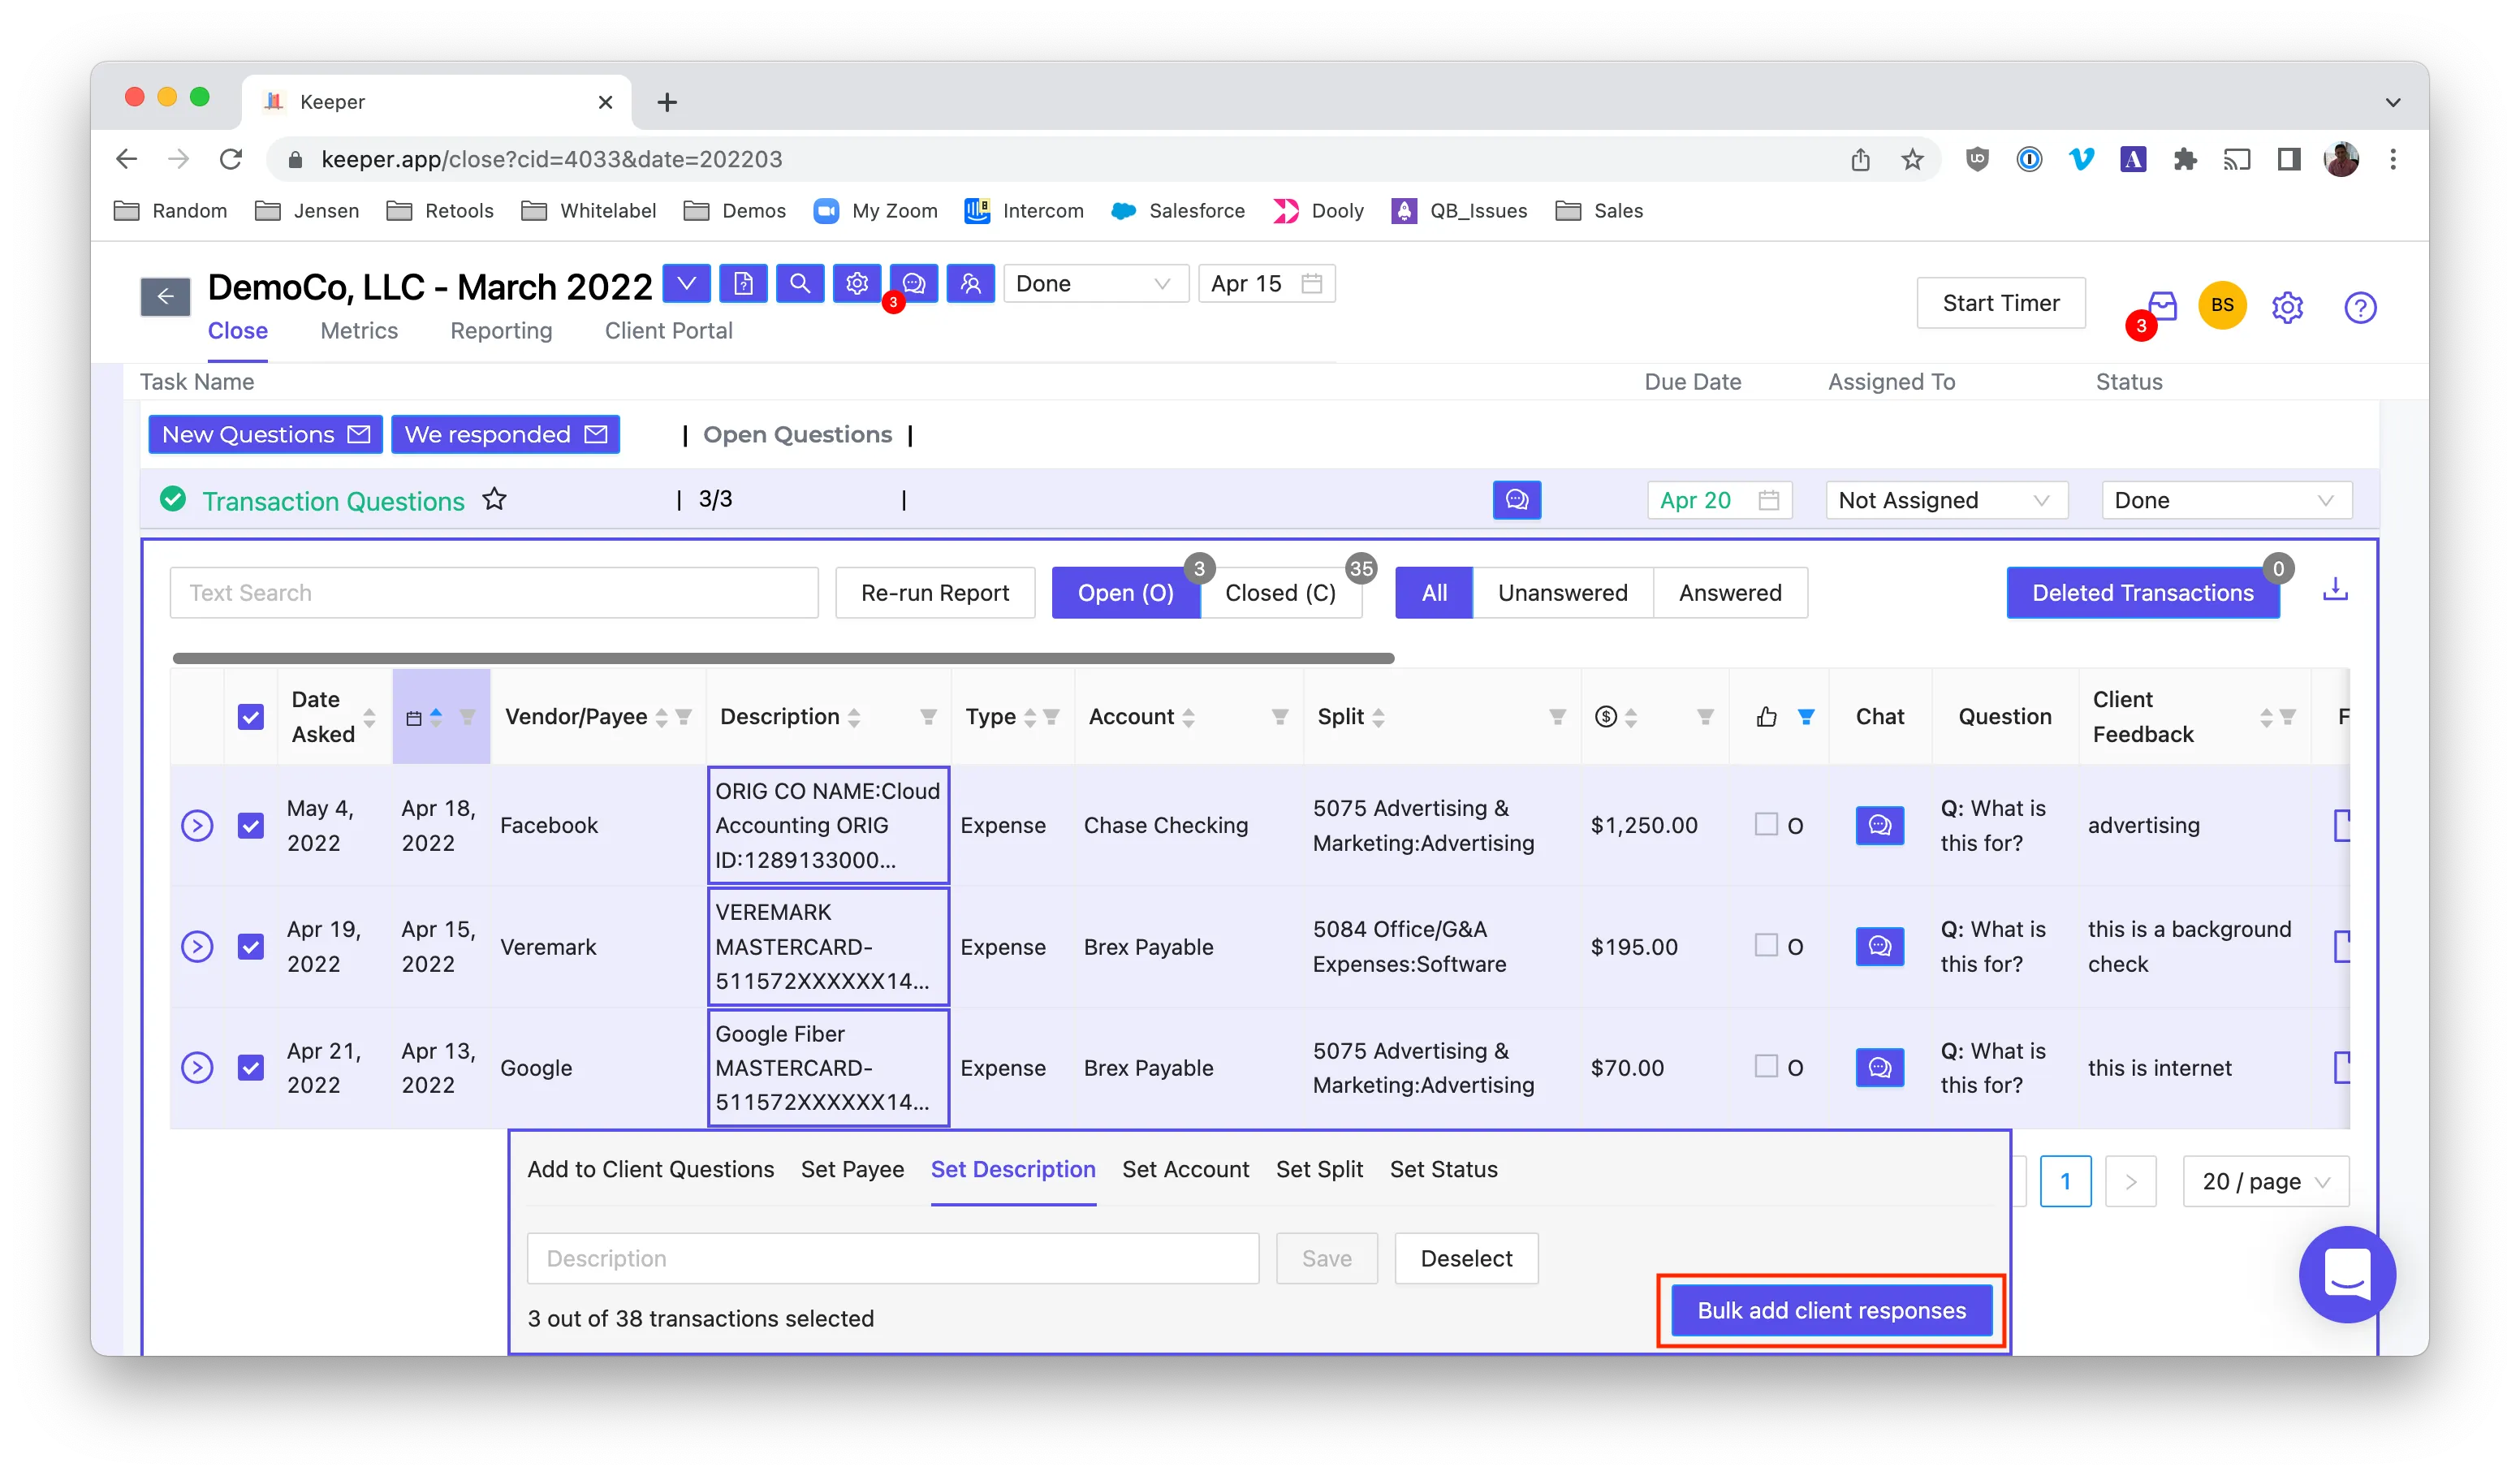The image size is (2520, 1476).
Task: Open the gear icon beside DemoCo title
Action: 857,284
